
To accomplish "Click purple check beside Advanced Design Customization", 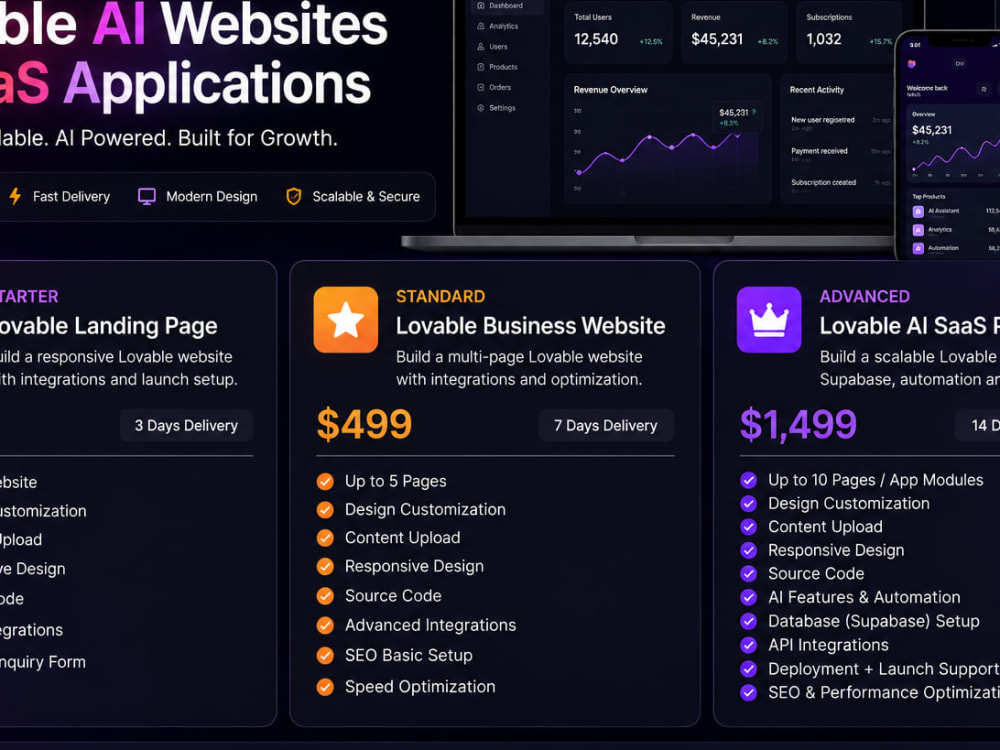I will click(x=749, y=504).
